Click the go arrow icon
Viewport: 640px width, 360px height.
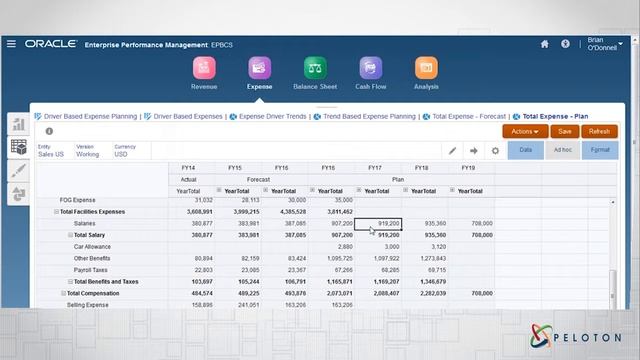(473, 151)
